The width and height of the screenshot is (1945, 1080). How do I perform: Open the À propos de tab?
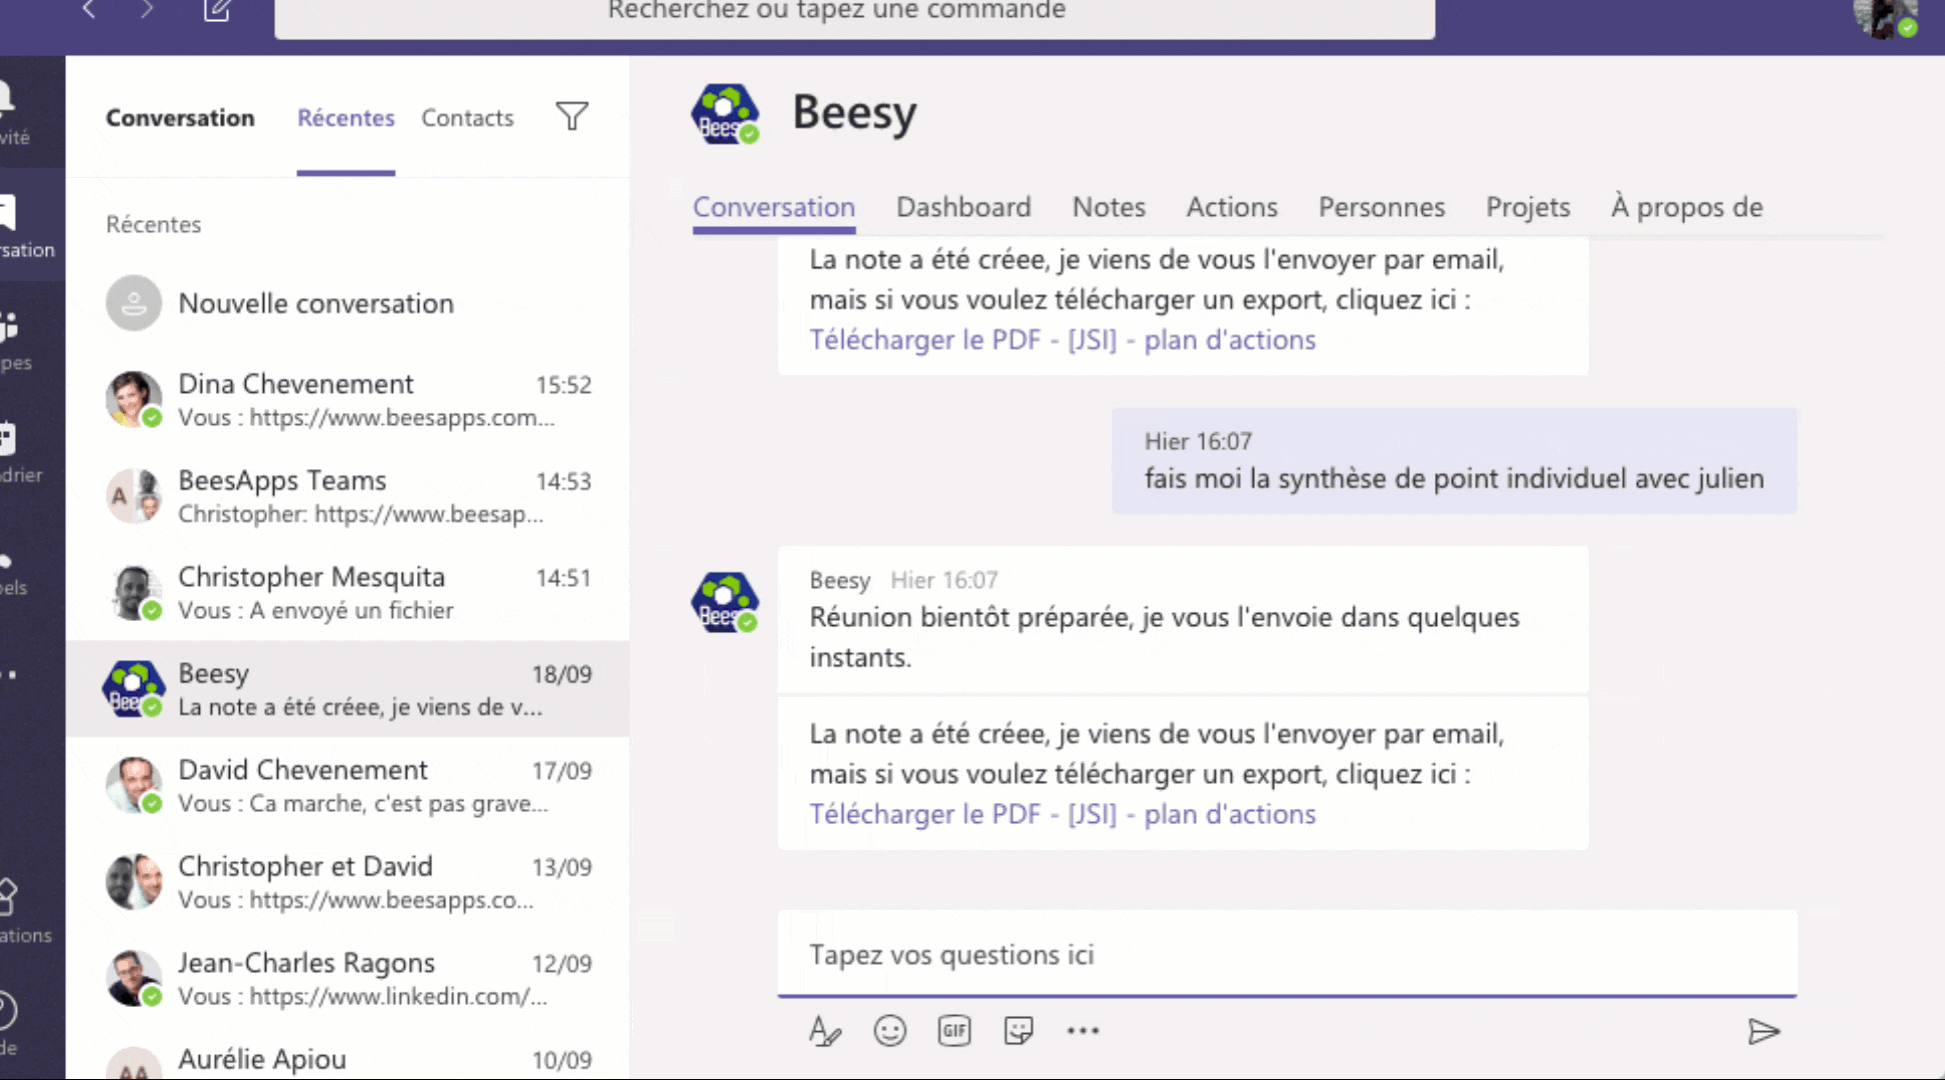click(x=1687, y=207)
